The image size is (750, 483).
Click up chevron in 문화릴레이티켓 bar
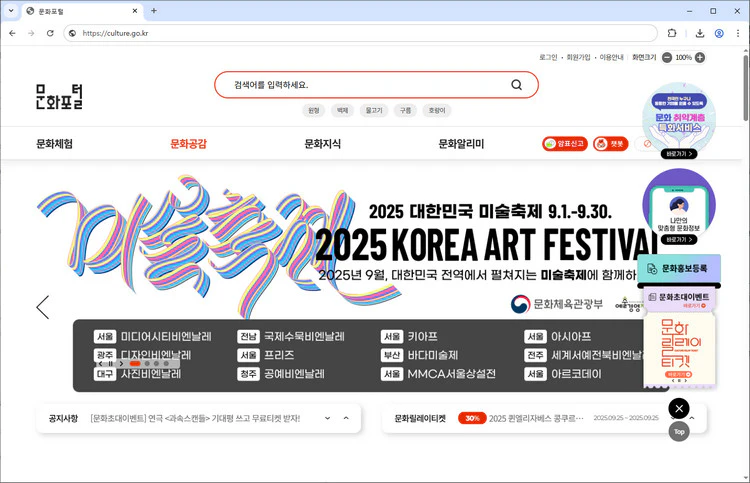tap(692, 418)
